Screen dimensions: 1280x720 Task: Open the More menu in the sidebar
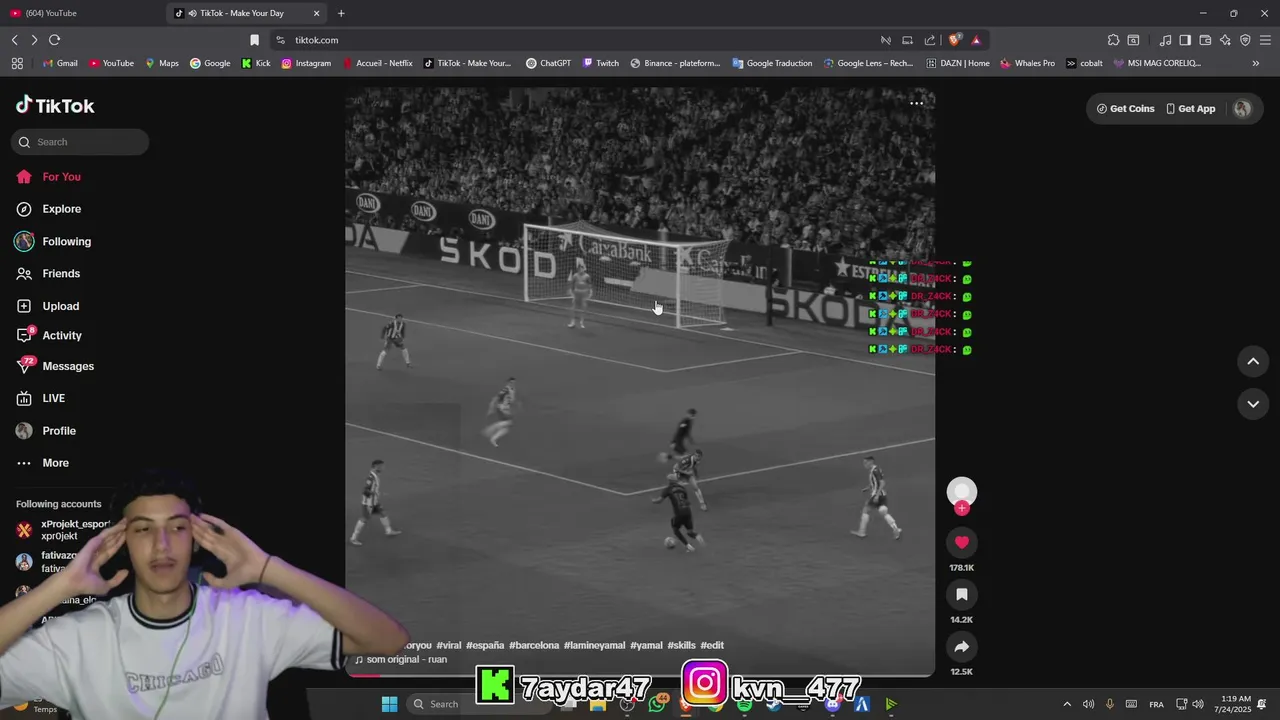coord(42,463)
